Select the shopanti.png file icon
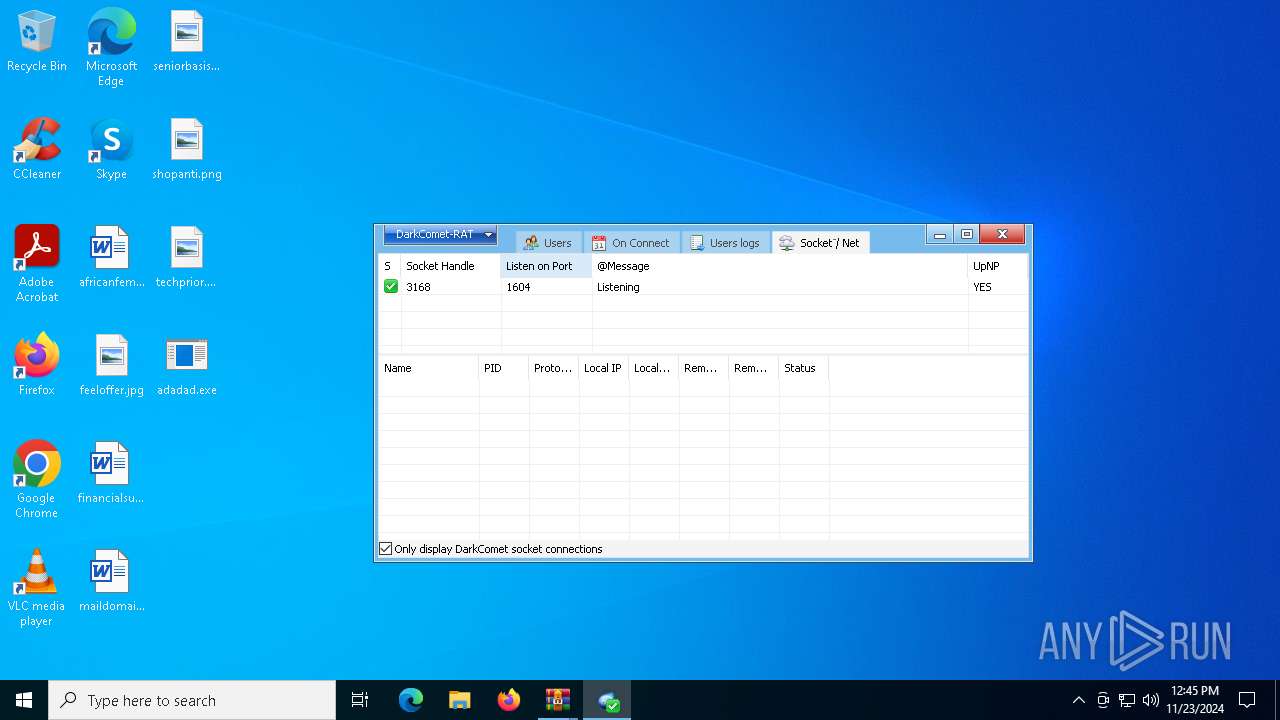The height and width of the screenshot is (720, 1280). pyautogui.click(x=187, y=150)
